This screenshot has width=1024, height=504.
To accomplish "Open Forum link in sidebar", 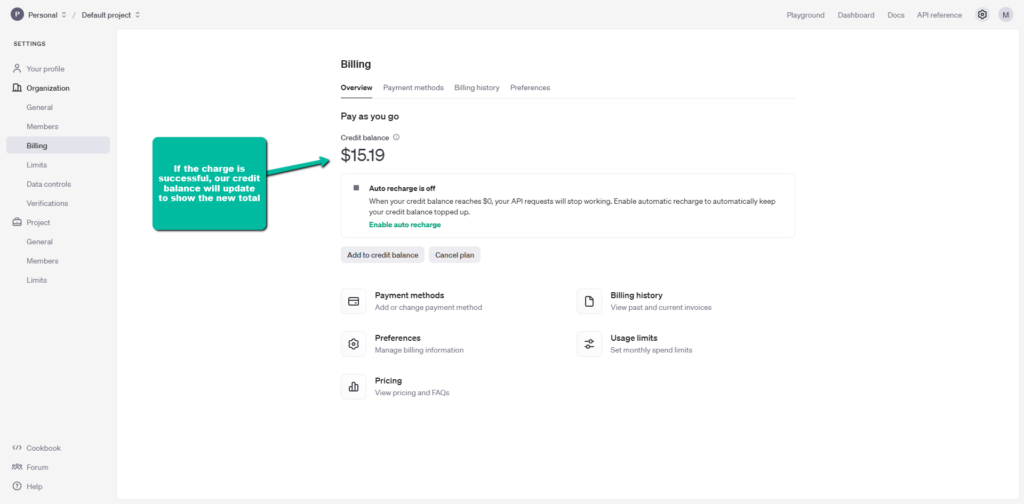I will click(37, 467).
